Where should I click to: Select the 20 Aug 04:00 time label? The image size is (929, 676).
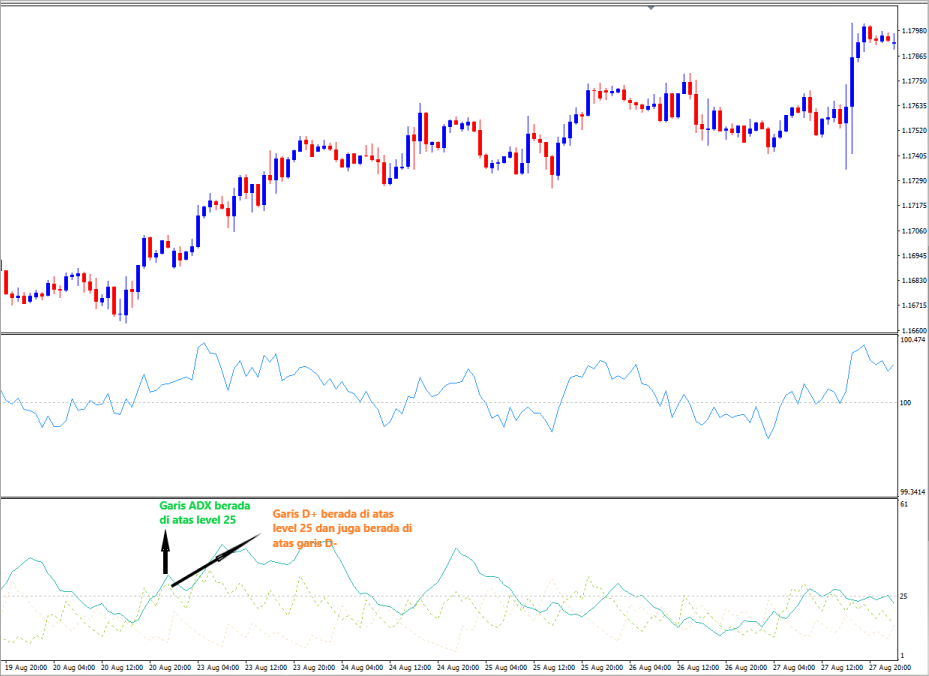(74, 668)
